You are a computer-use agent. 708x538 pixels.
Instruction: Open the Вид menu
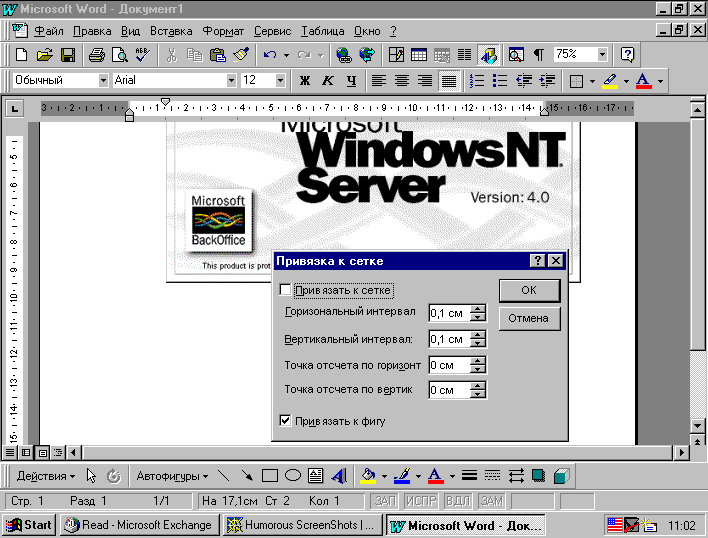130,31
